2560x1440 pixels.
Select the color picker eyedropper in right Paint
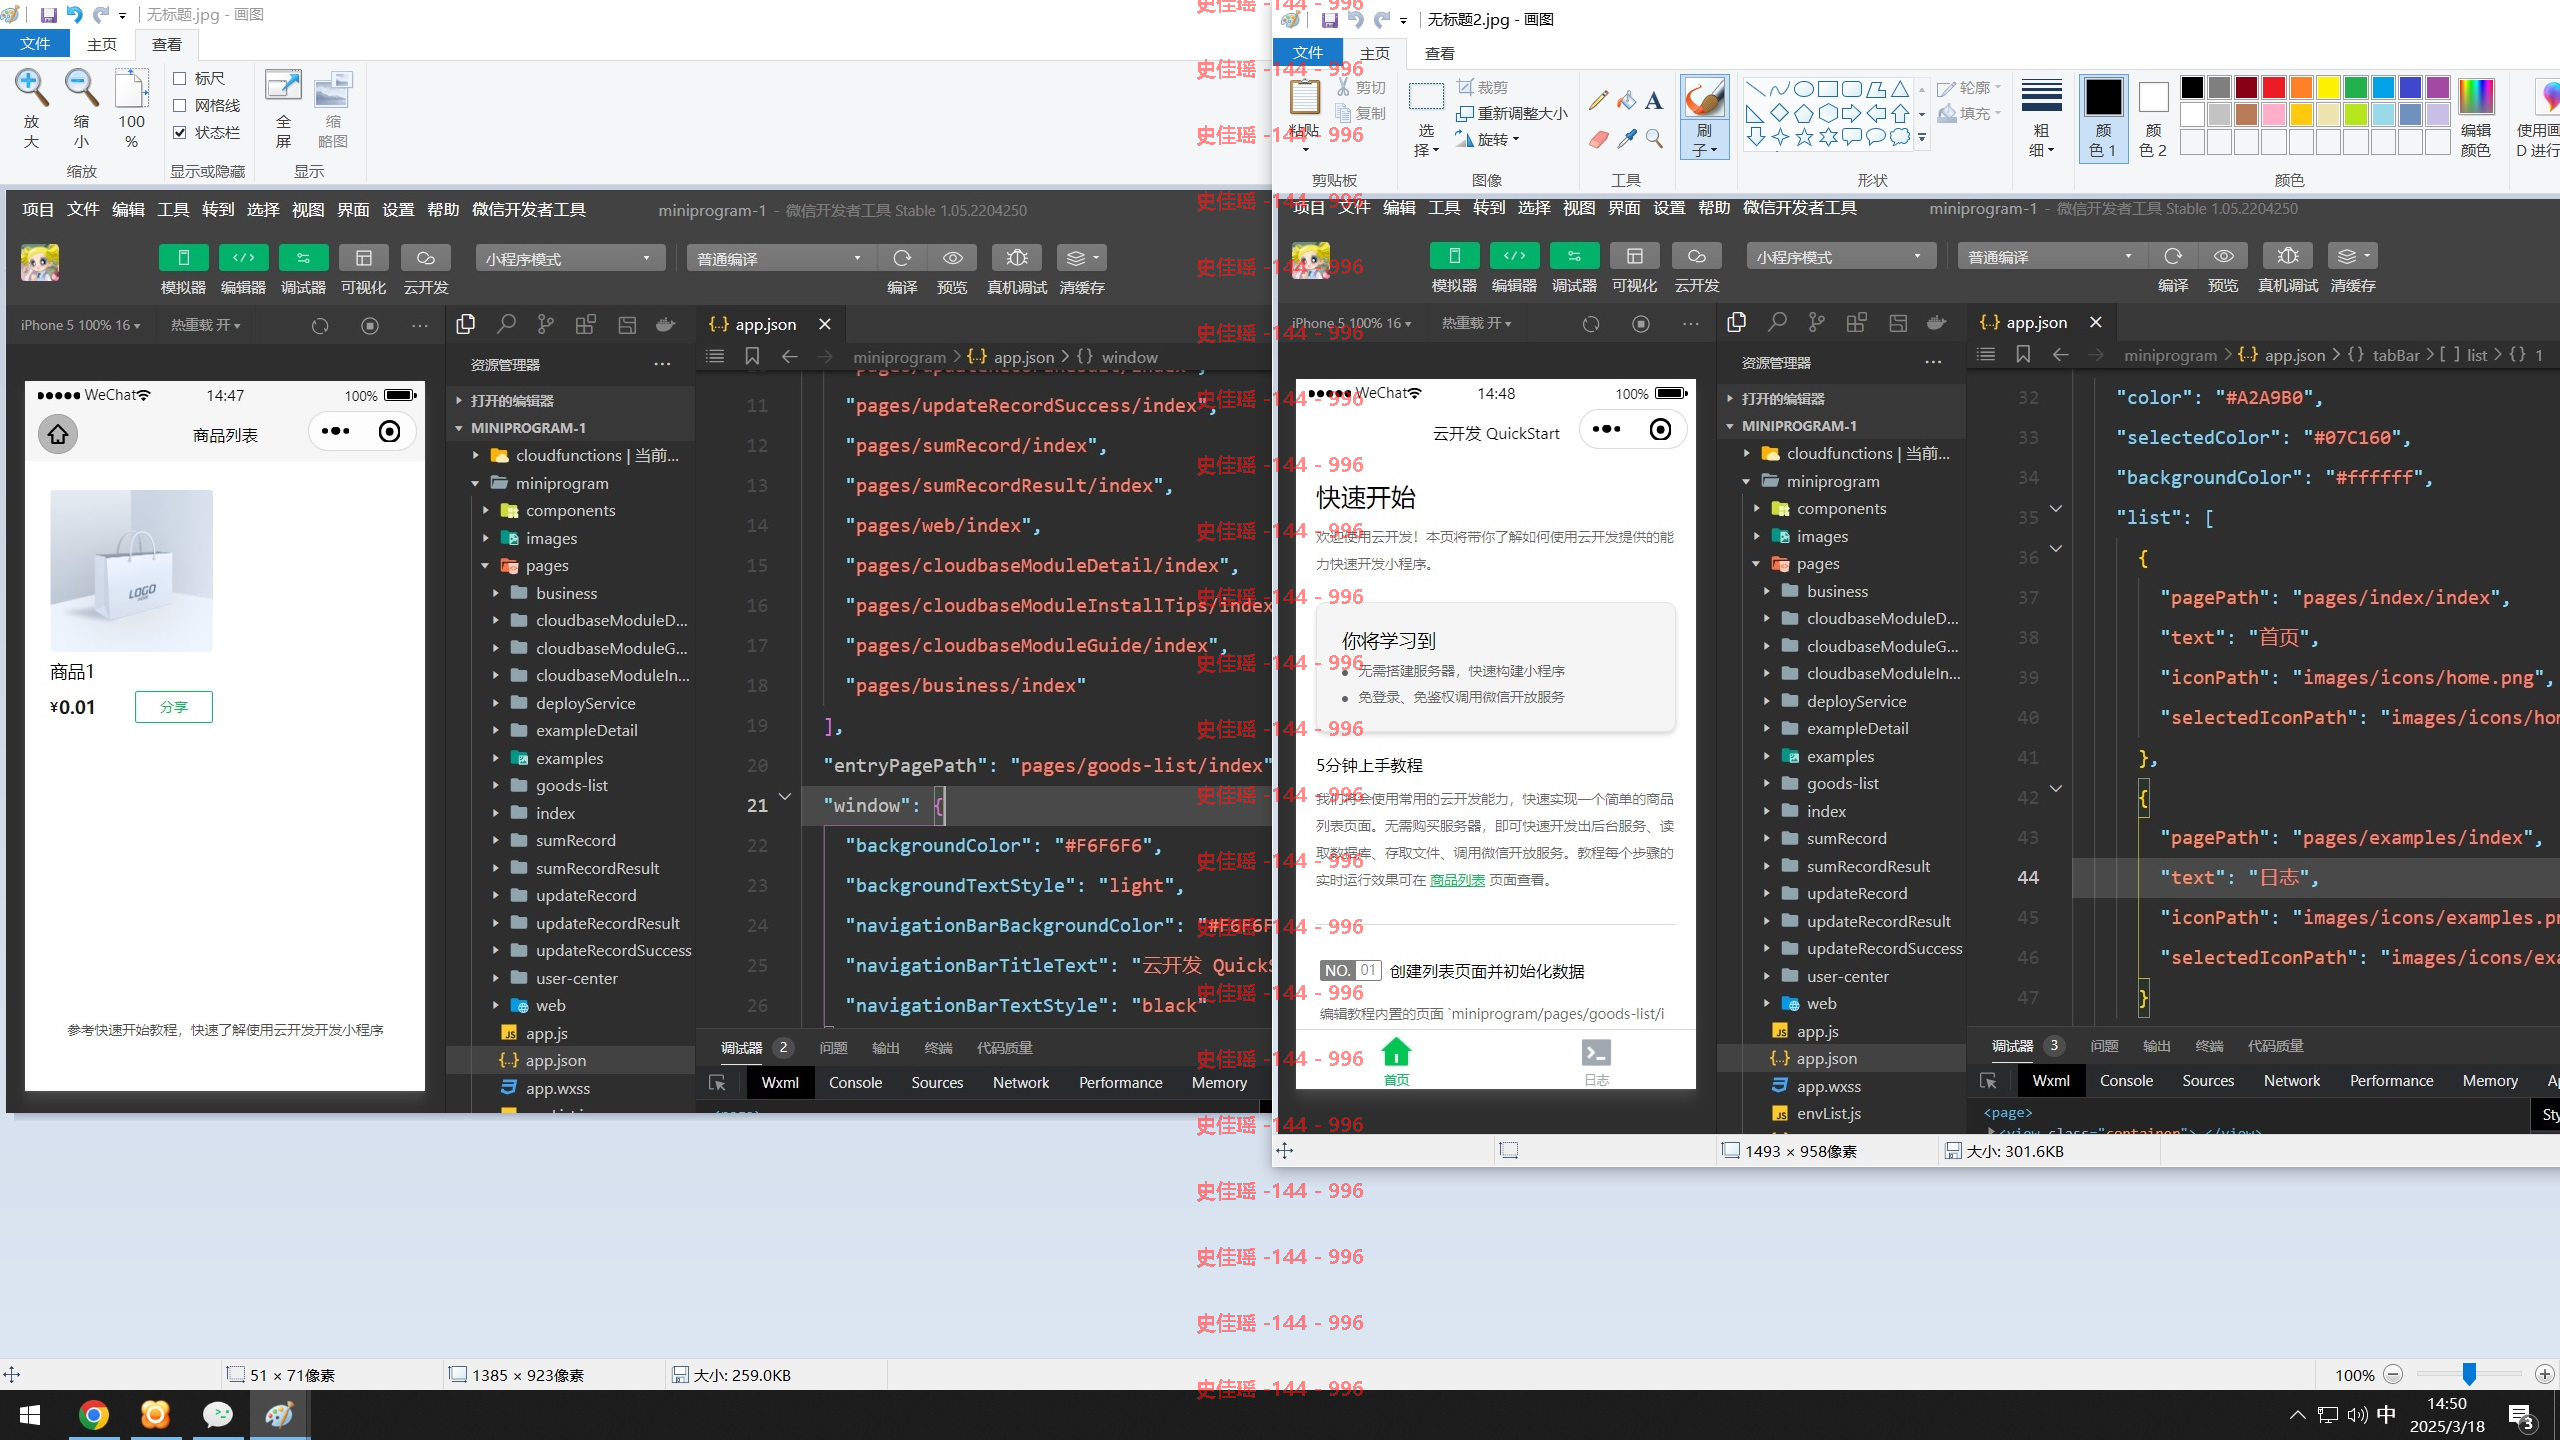1626,138
